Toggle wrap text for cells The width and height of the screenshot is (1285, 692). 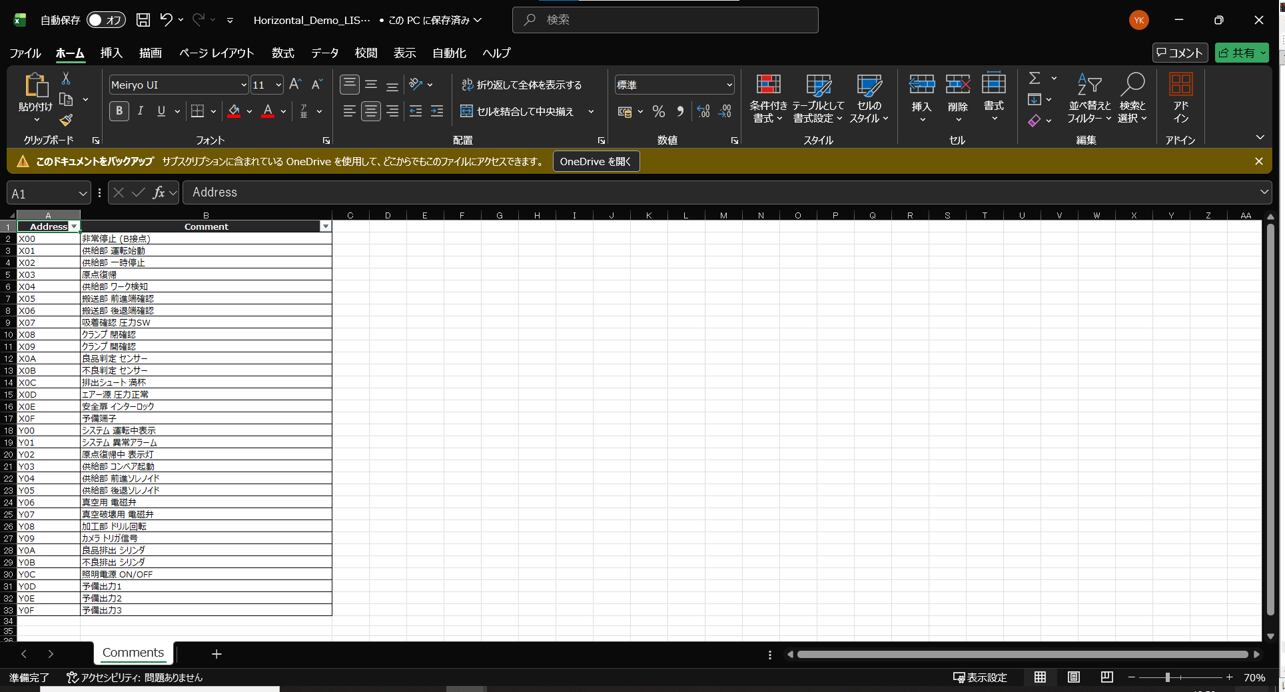tap(521, 85)
